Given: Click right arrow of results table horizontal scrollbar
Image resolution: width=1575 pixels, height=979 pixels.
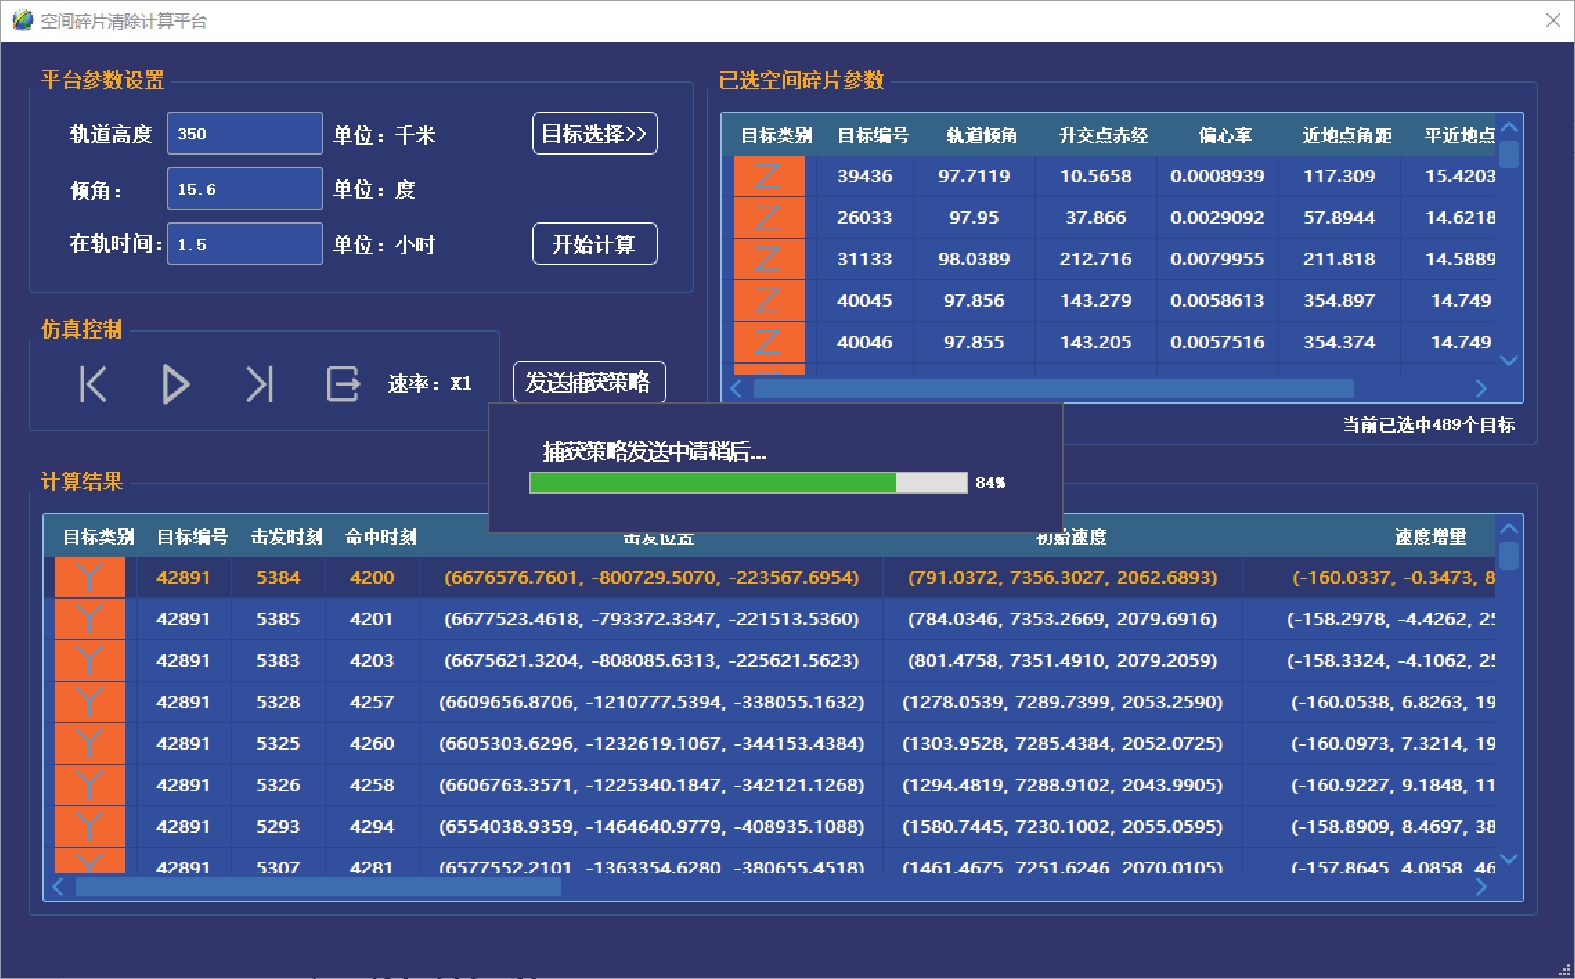Looking at the screenshot, I should point(1481,886).
